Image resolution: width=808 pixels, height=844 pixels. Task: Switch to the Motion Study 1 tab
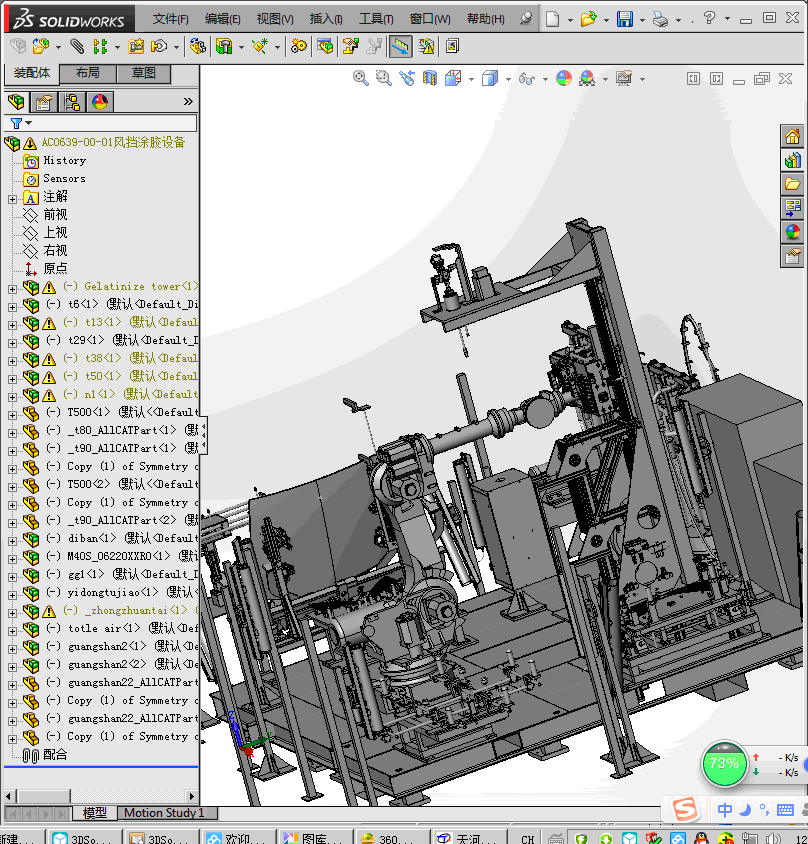tap(163, 813)
